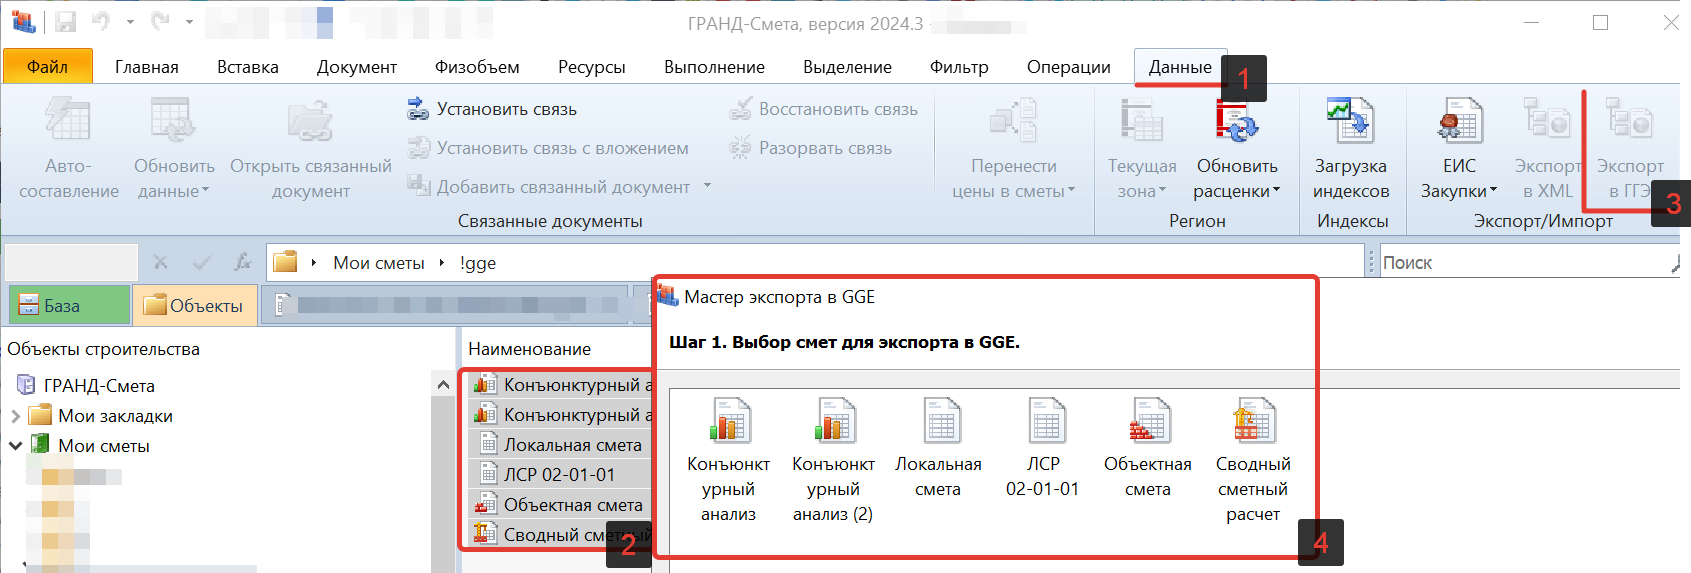
Task: Select second Конъюнктурный анализ list row
Action: 561,415
